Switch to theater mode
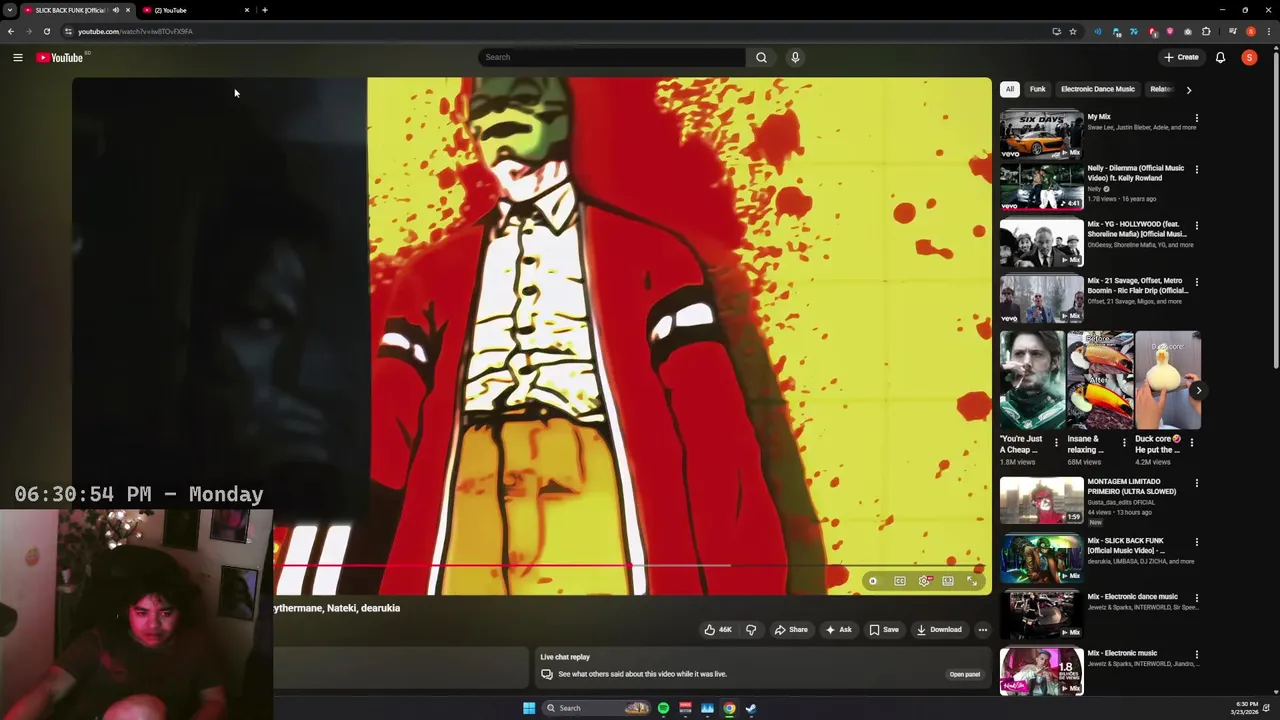 [948, 581]
